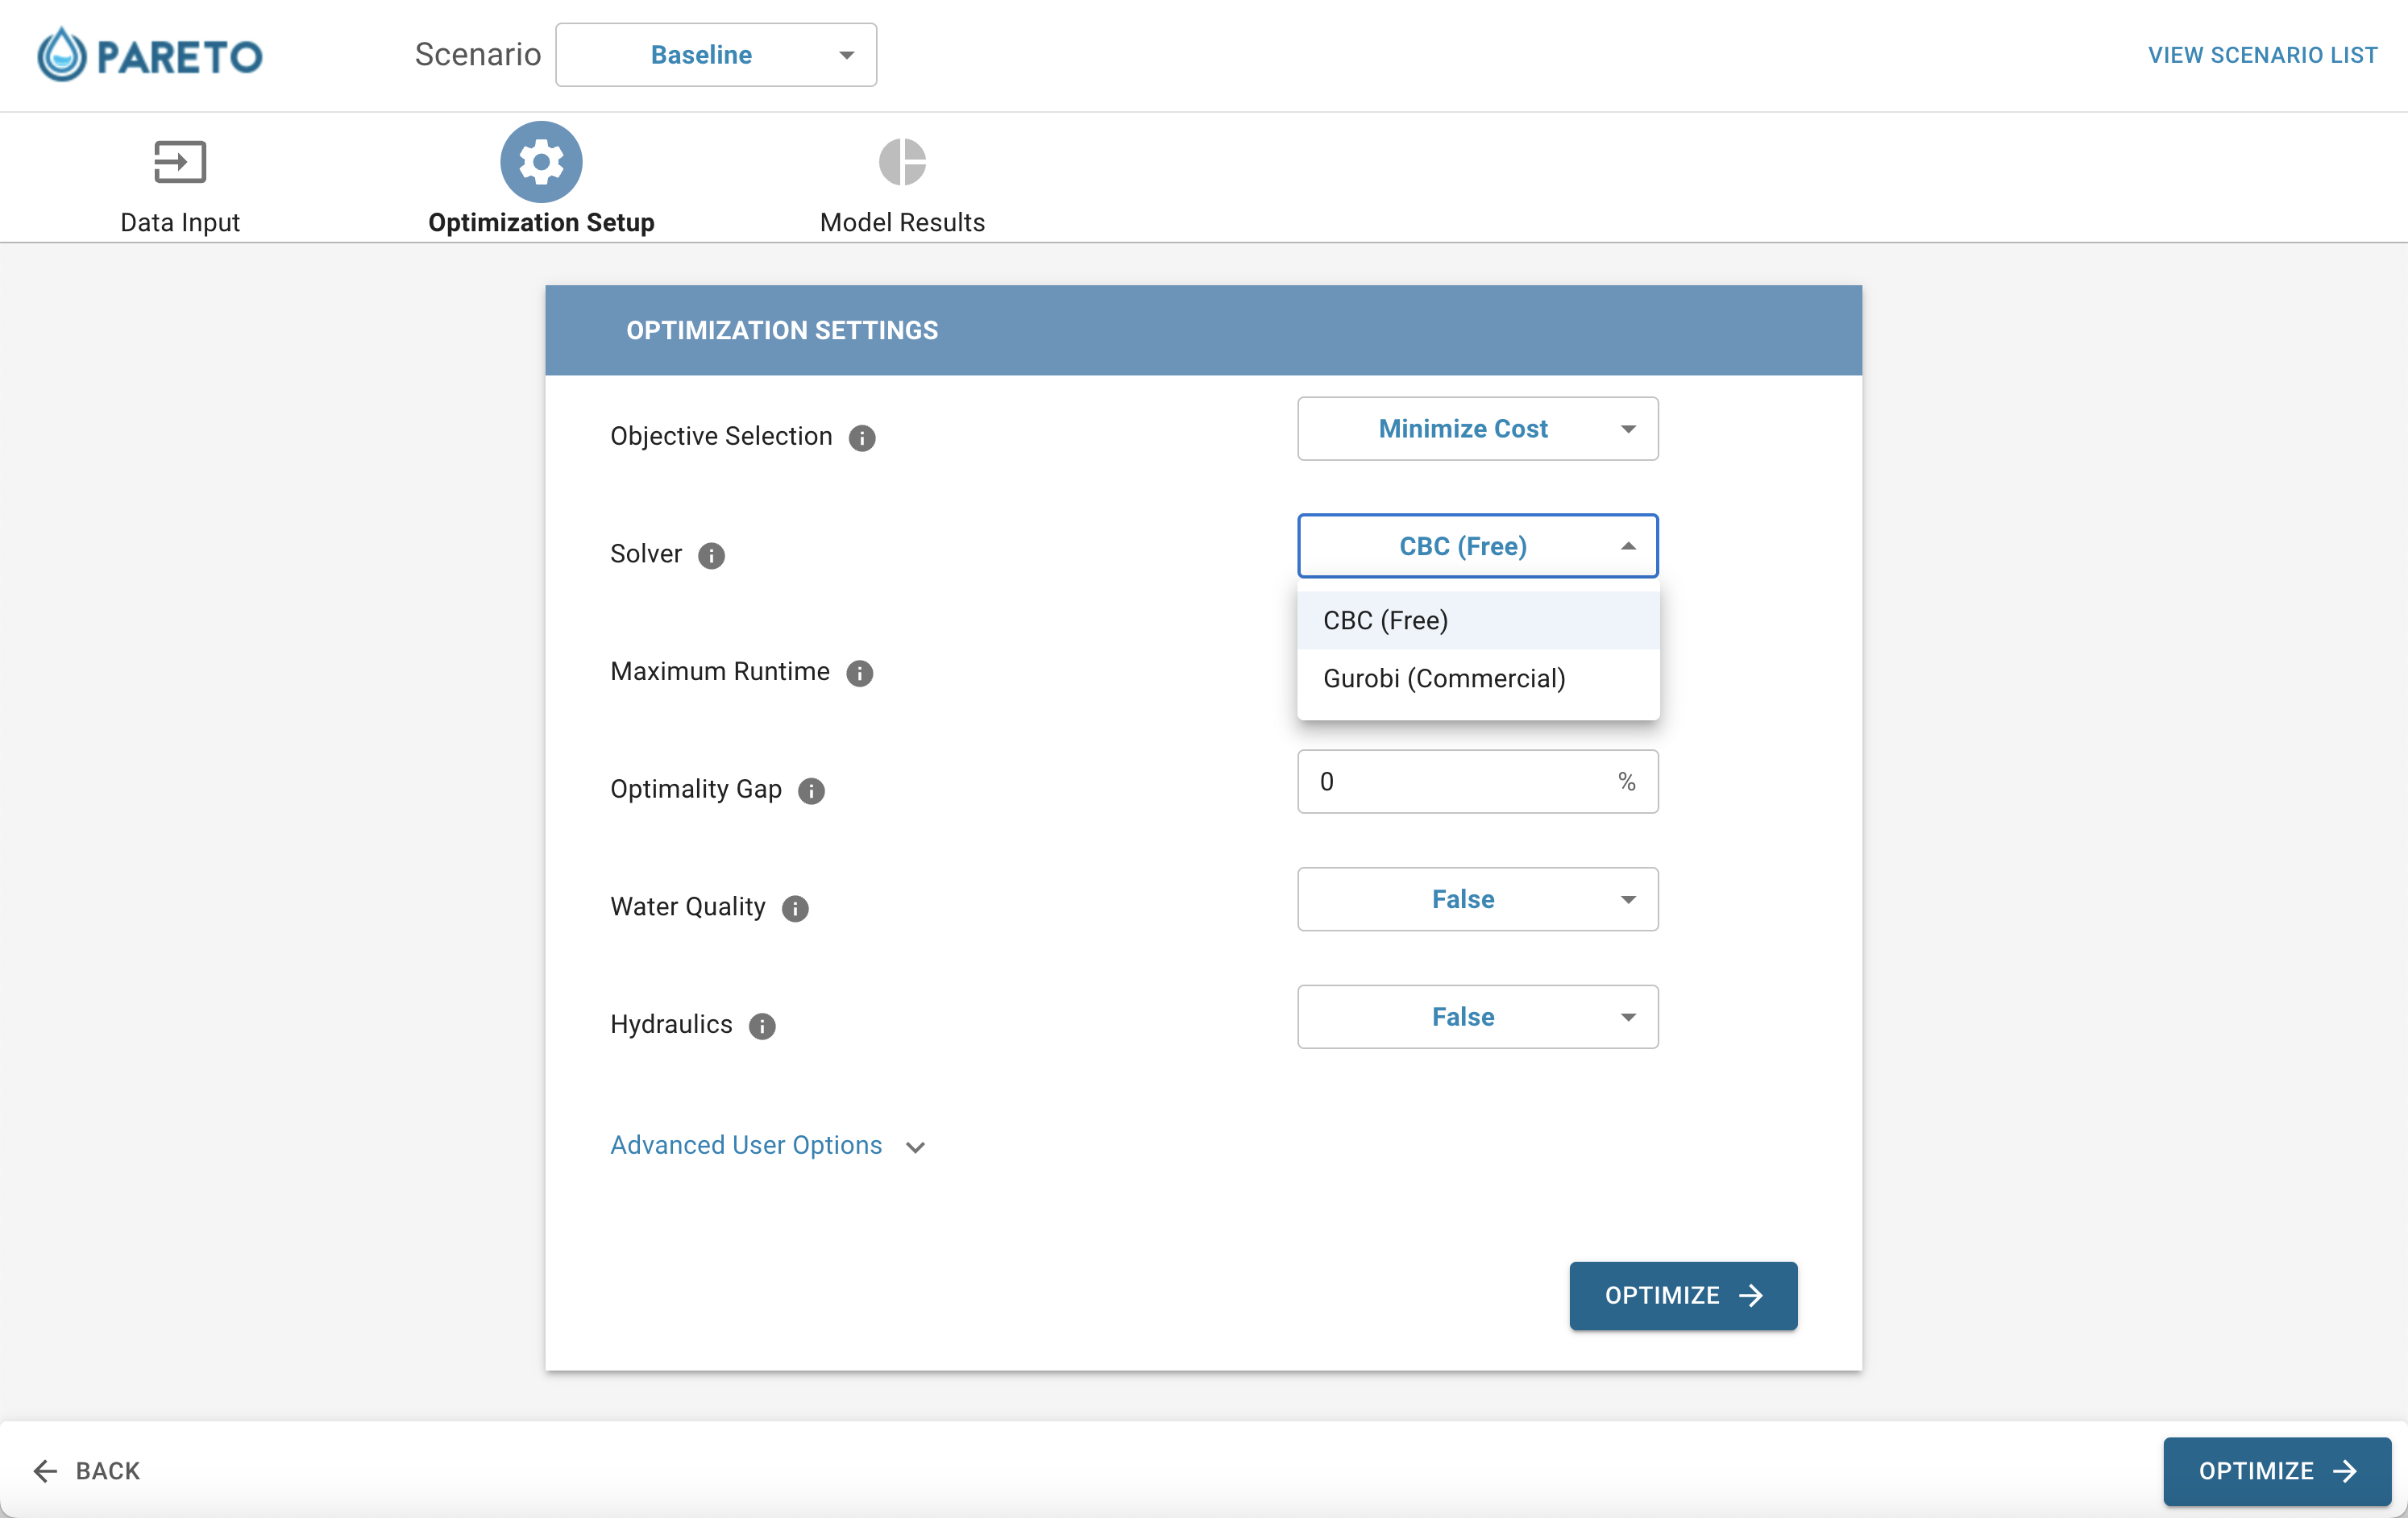Open the Water Quality False dropdown

pos(1477,899)
